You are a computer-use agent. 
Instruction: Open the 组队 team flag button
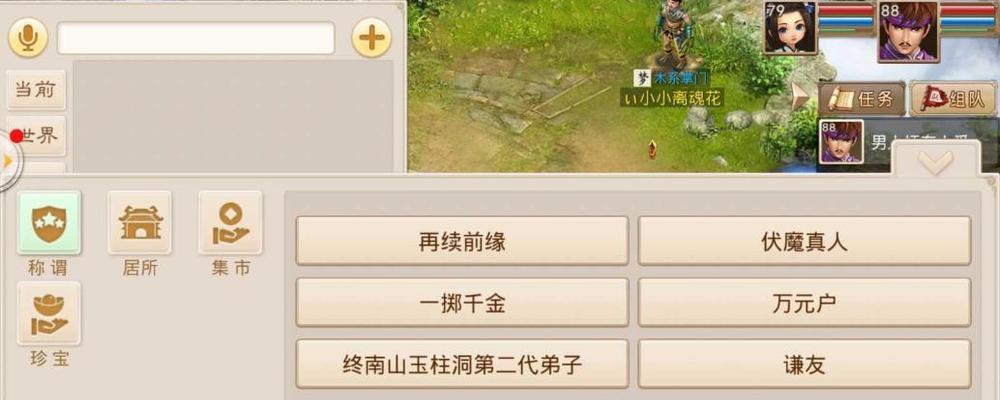pyautogui.click(x=954, y=98)
